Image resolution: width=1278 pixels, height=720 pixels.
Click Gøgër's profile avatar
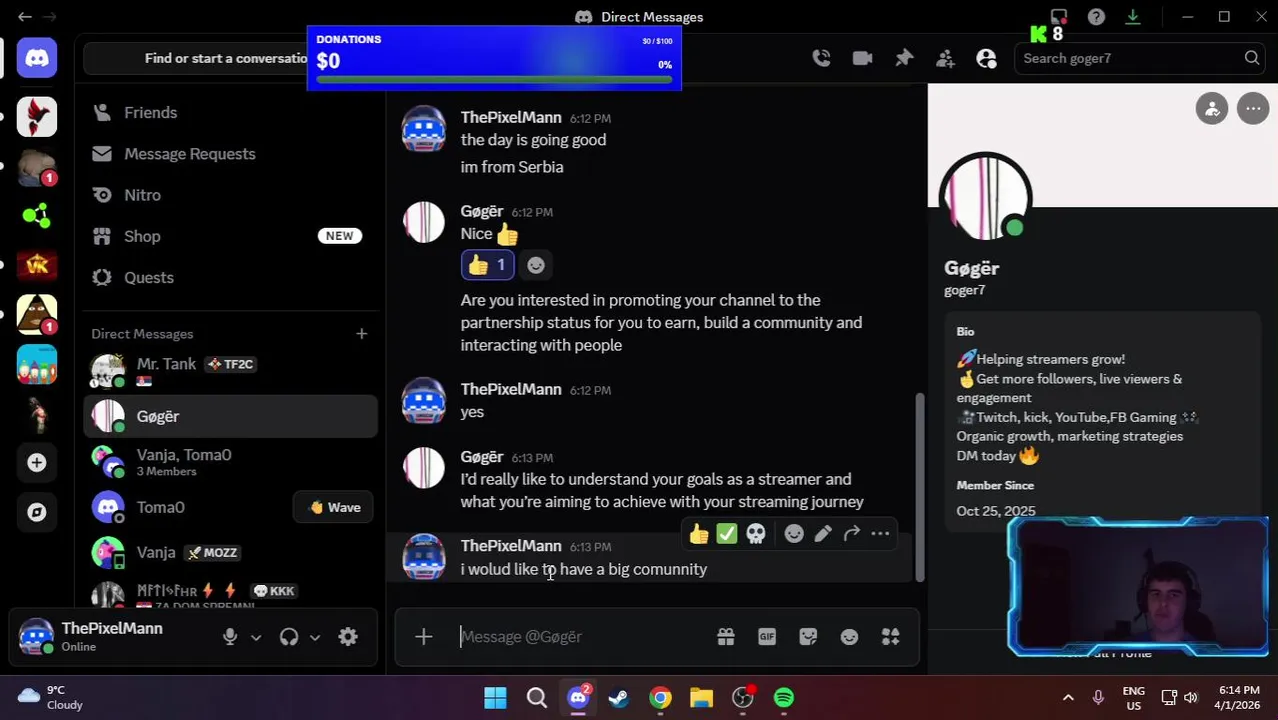point(986,197)
